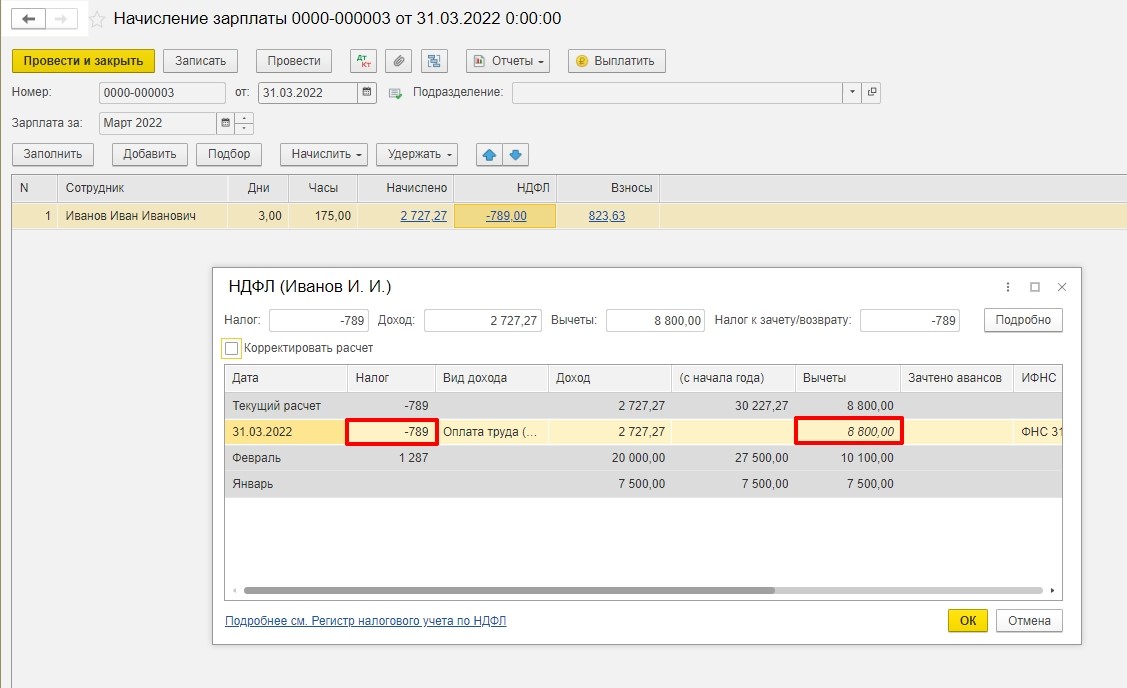Click the Заполнить button
1127x688 pixels.
(x=52, y=155)
